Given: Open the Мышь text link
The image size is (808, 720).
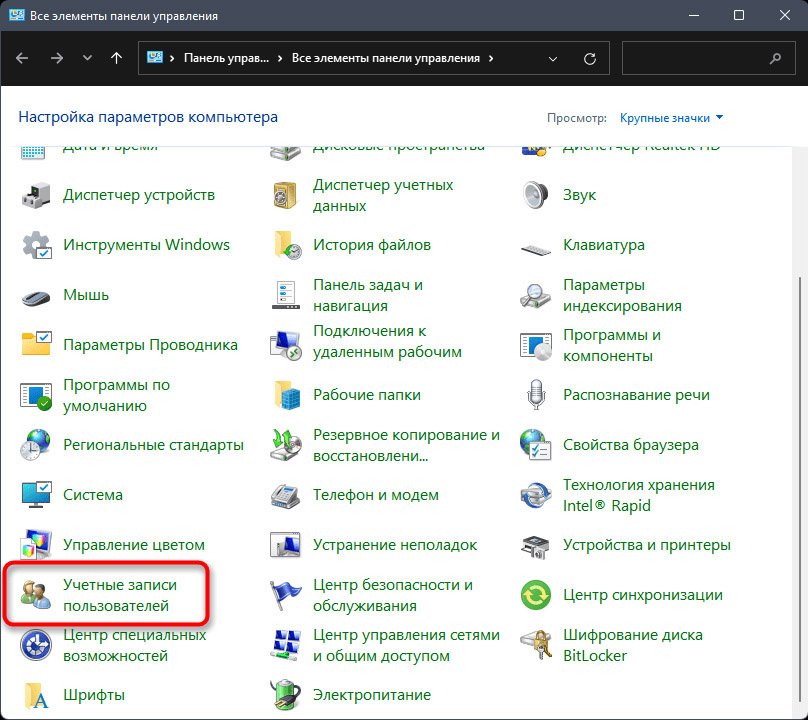Looking at the screenshot, I should tap(86, 295).
